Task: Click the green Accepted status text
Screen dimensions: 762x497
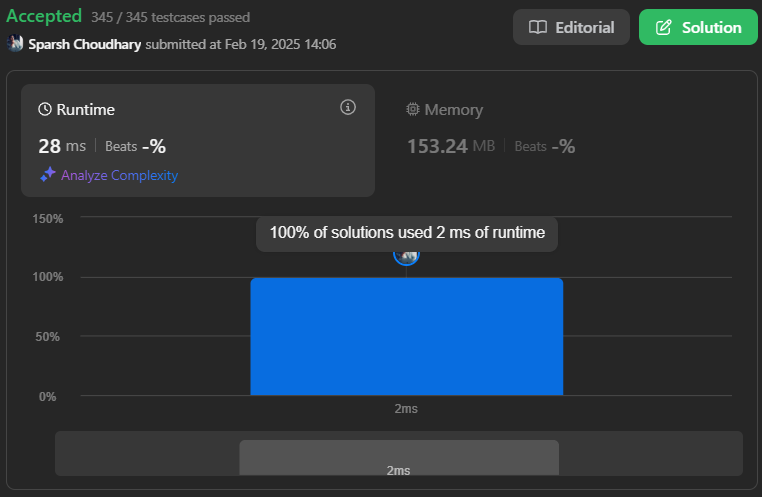Action: point(44,17)
